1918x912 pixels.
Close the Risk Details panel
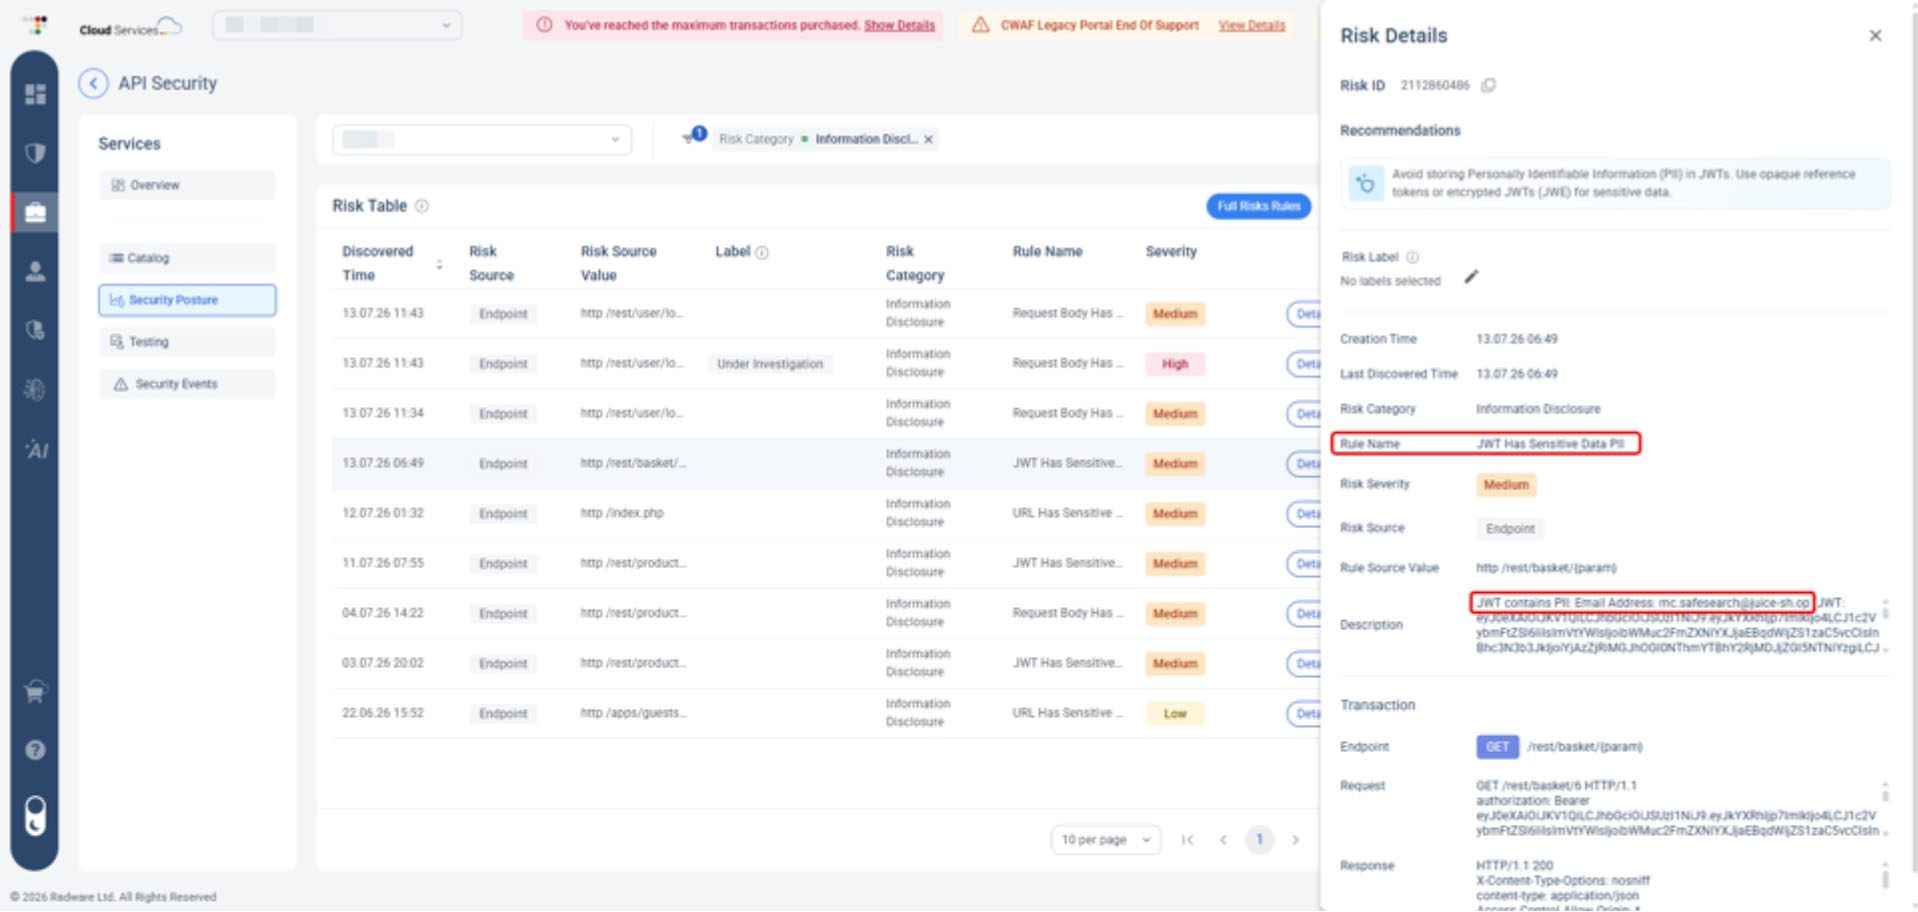[1875, 36]
